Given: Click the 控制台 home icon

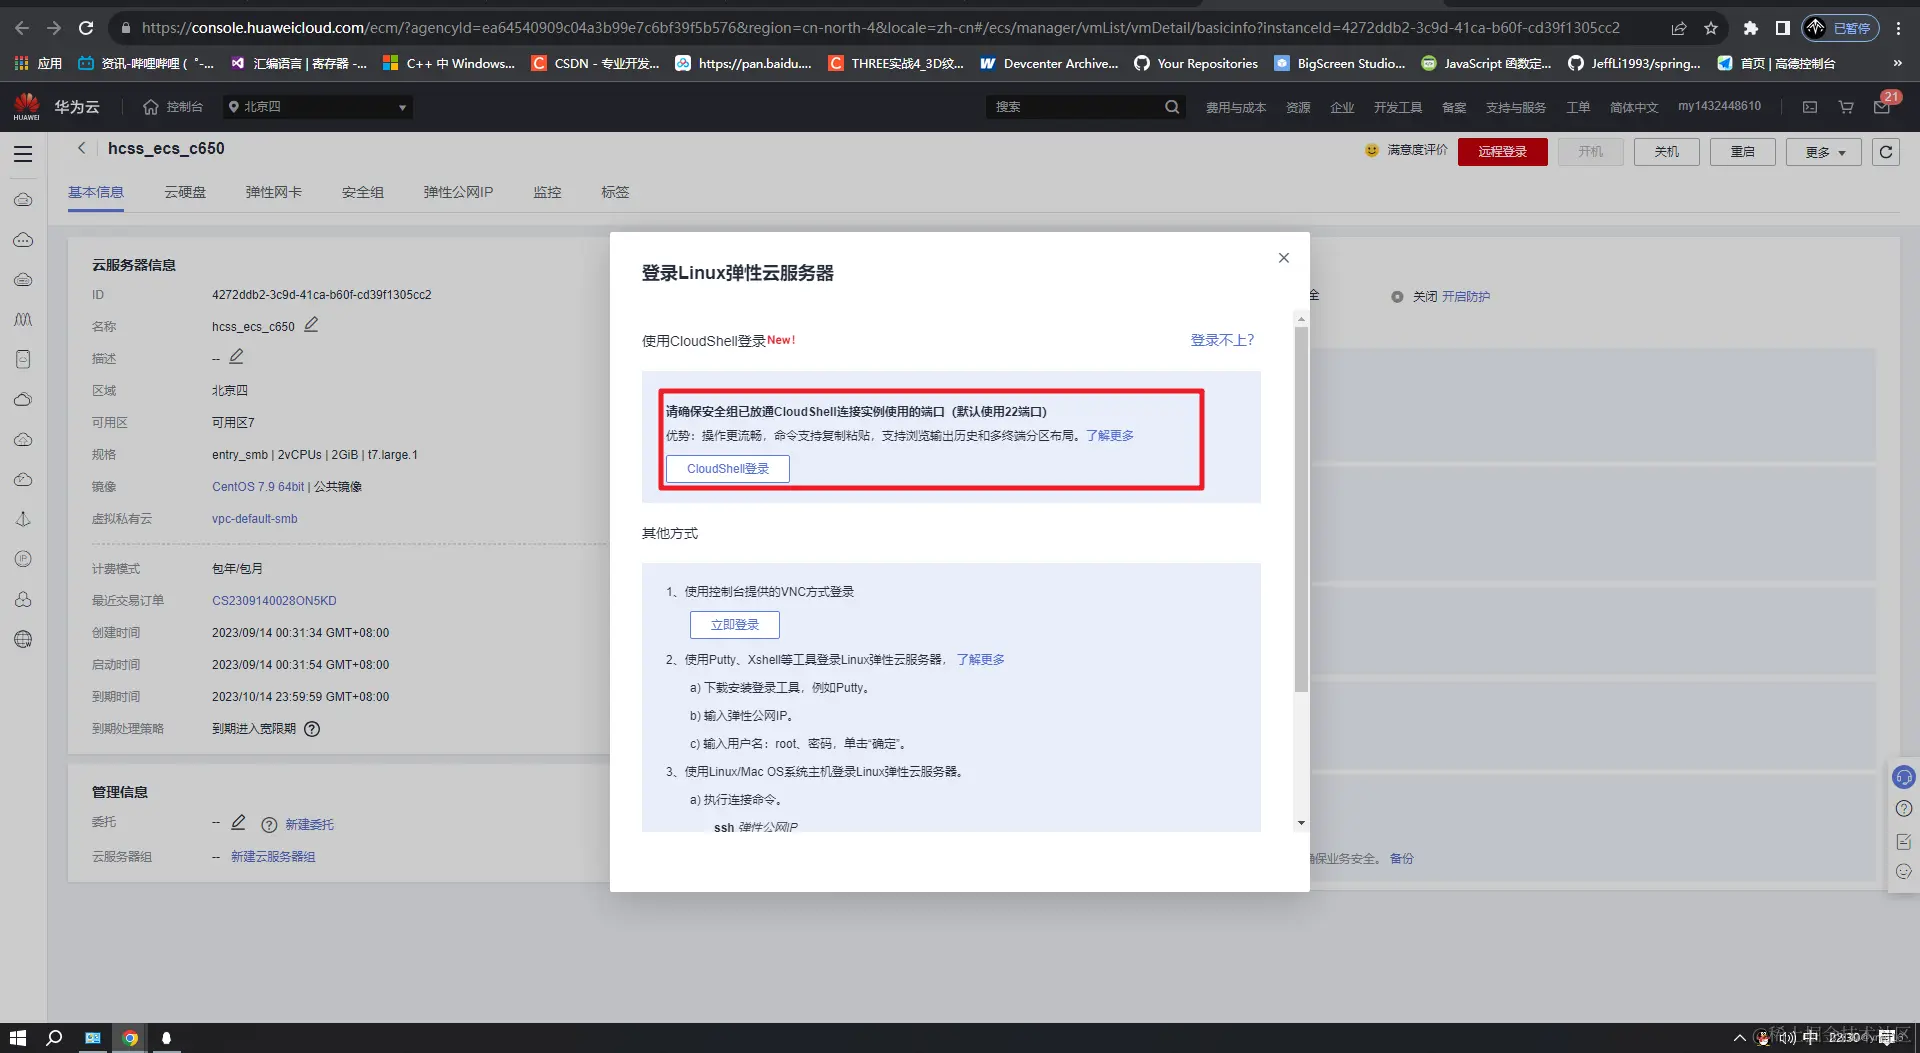Looking at the screenshot, I should (151, 107).
